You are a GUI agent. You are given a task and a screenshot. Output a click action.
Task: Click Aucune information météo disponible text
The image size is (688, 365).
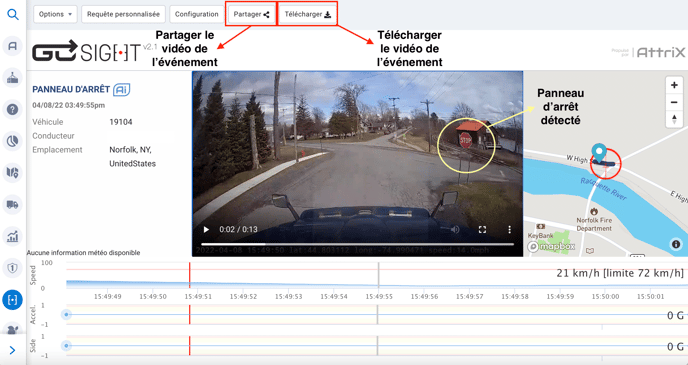coord(83,253)
